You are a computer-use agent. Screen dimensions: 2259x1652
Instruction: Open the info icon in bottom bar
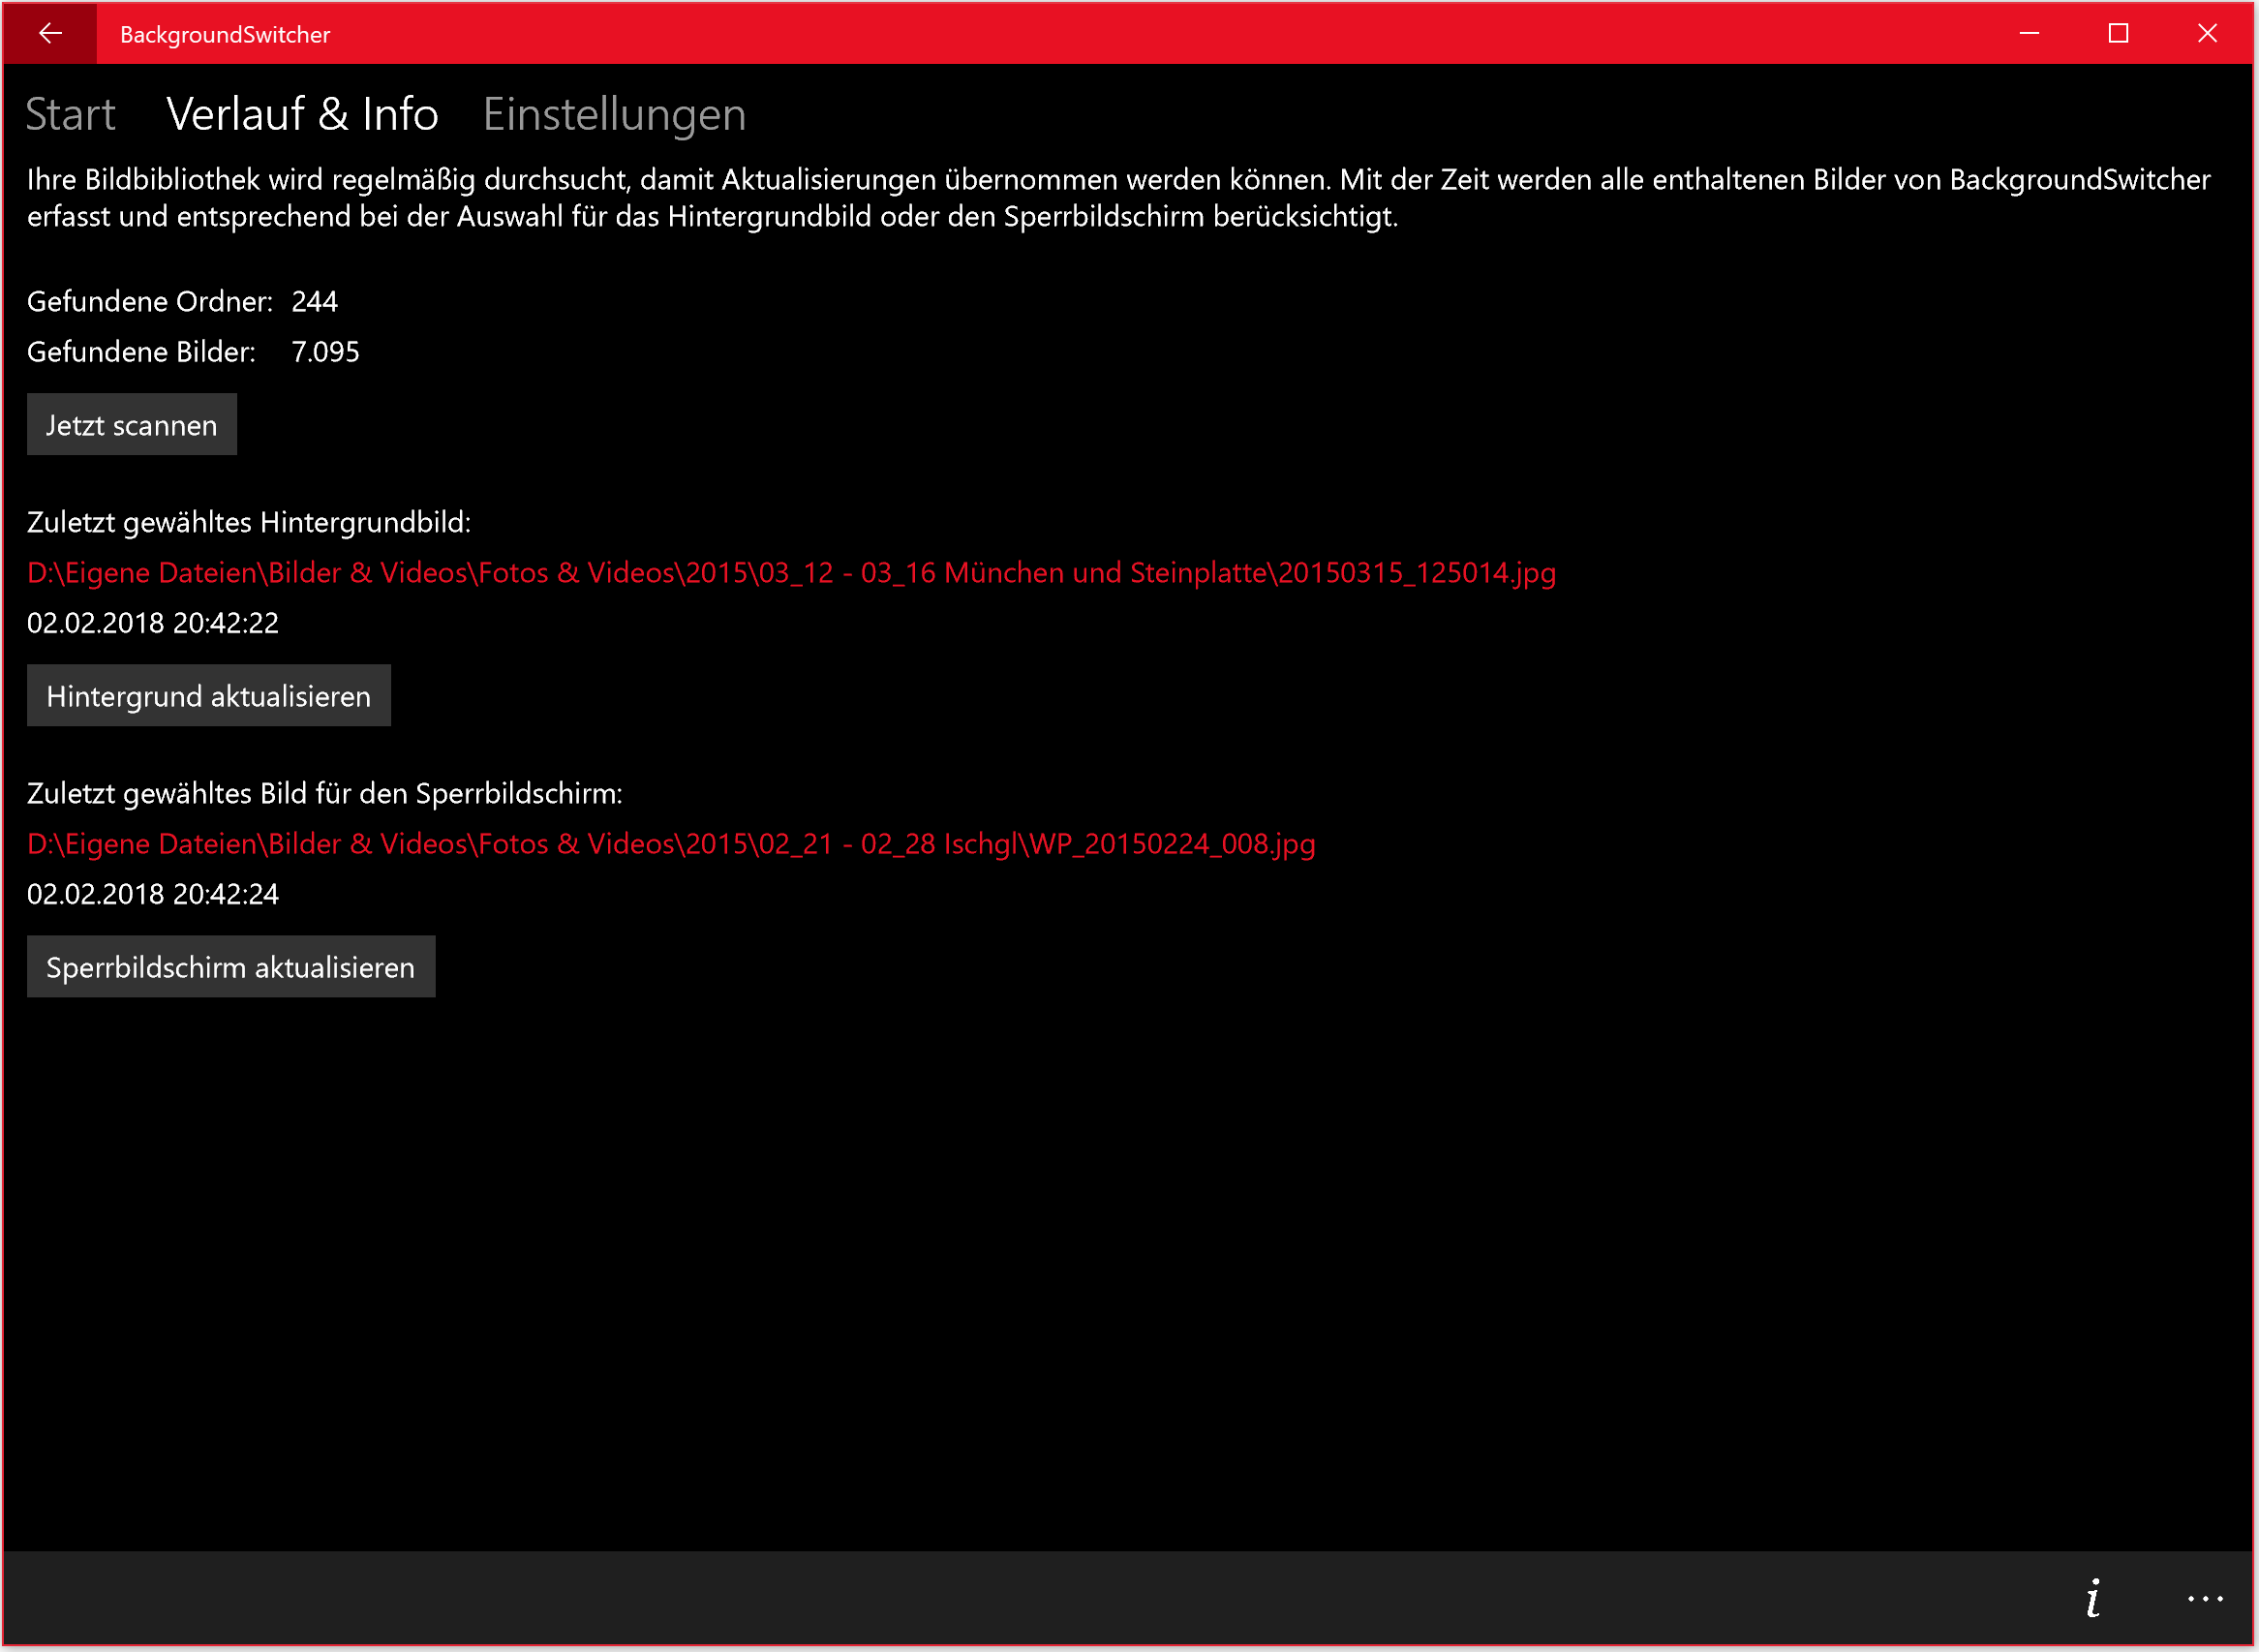2093,1598
